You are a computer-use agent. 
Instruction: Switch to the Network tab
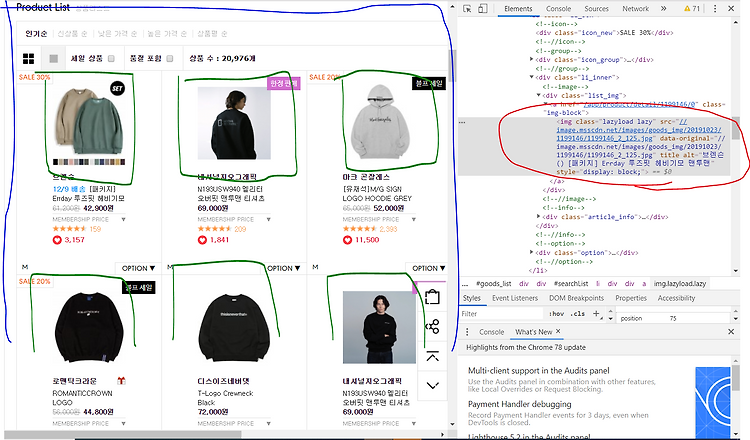pyautogui.click(x=635, y=9)
